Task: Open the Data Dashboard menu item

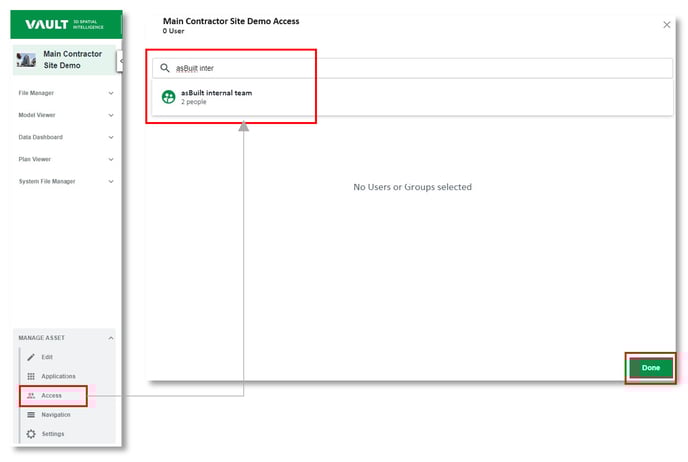Action: click(x=40, y=137)
